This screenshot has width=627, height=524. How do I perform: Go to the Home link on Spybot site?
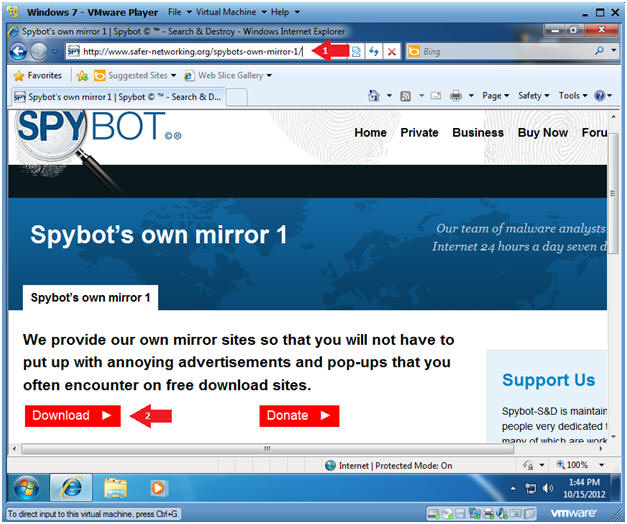pyautogui.click(x=370, y=132)
